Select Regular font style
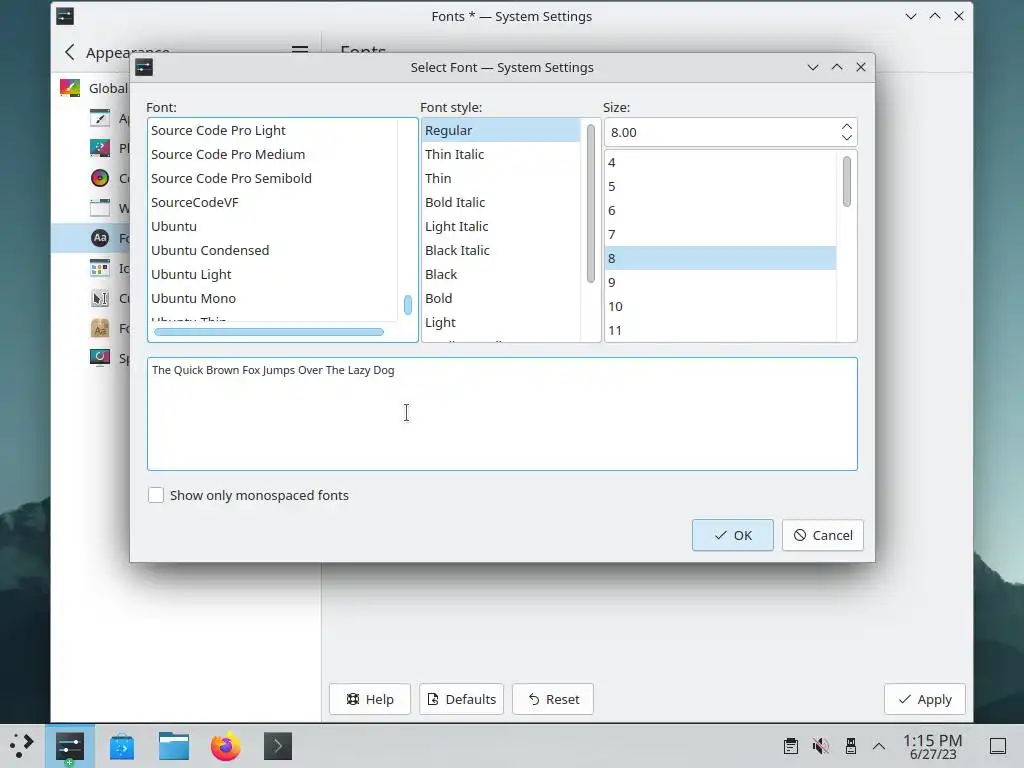 pyautogui.click(x=501, y=131)
